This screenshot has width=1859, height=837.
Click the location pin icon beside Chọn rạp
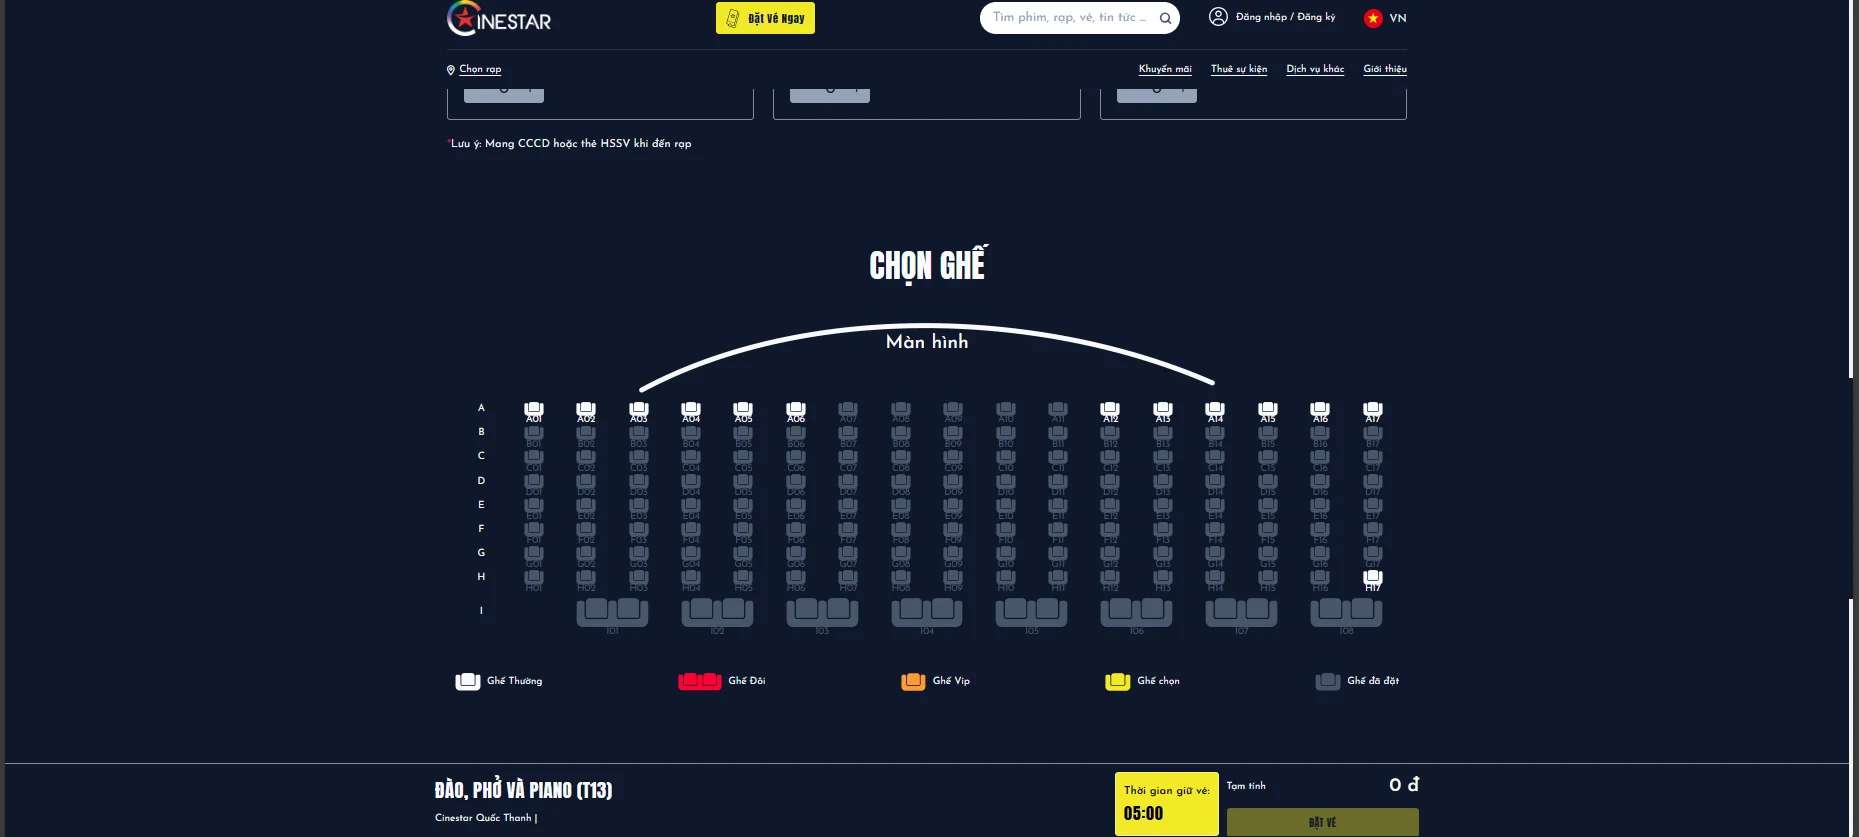(x=451, y=70)
